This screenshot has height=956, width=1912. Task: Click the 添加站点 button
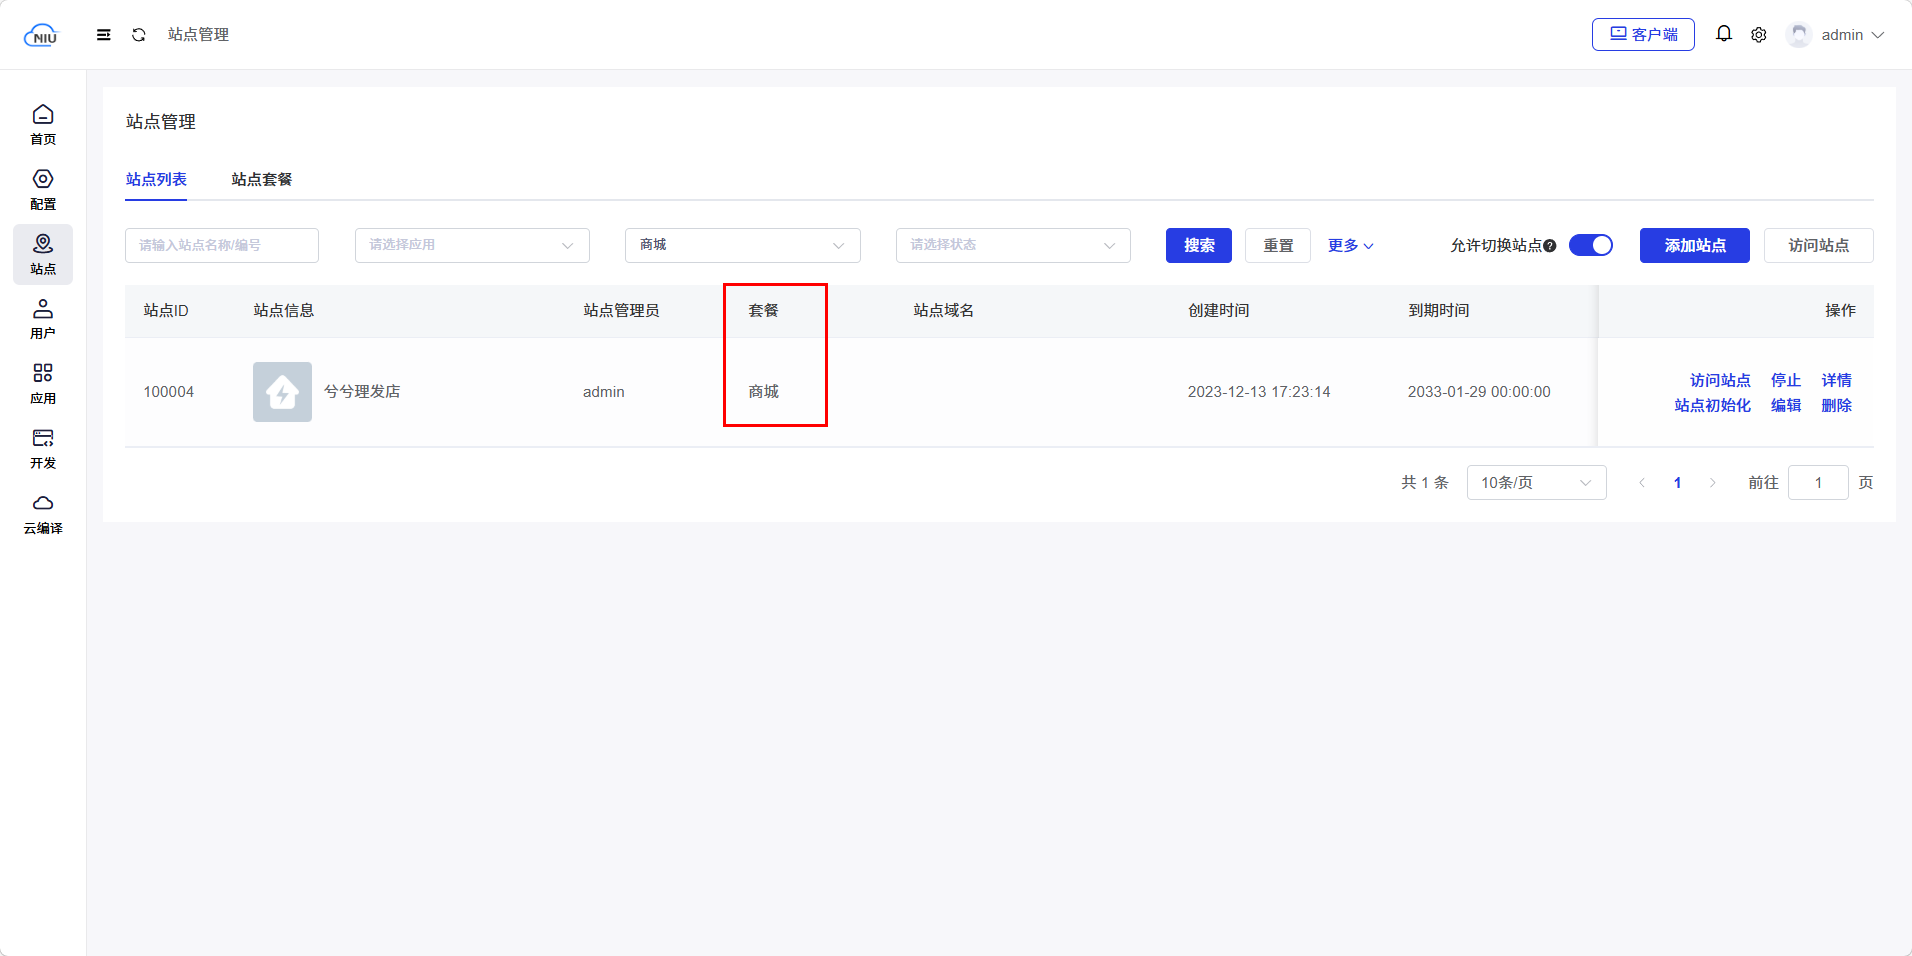[x=1694, y=245]
